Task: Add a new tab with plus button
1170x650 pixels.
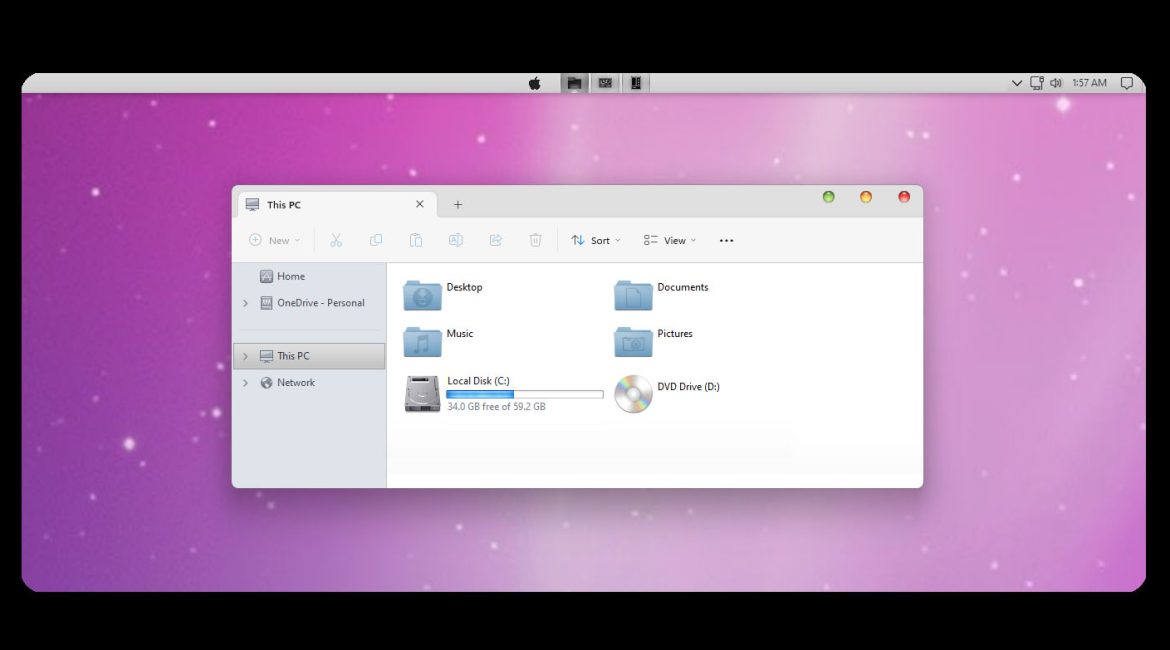Action: [458, 205]
